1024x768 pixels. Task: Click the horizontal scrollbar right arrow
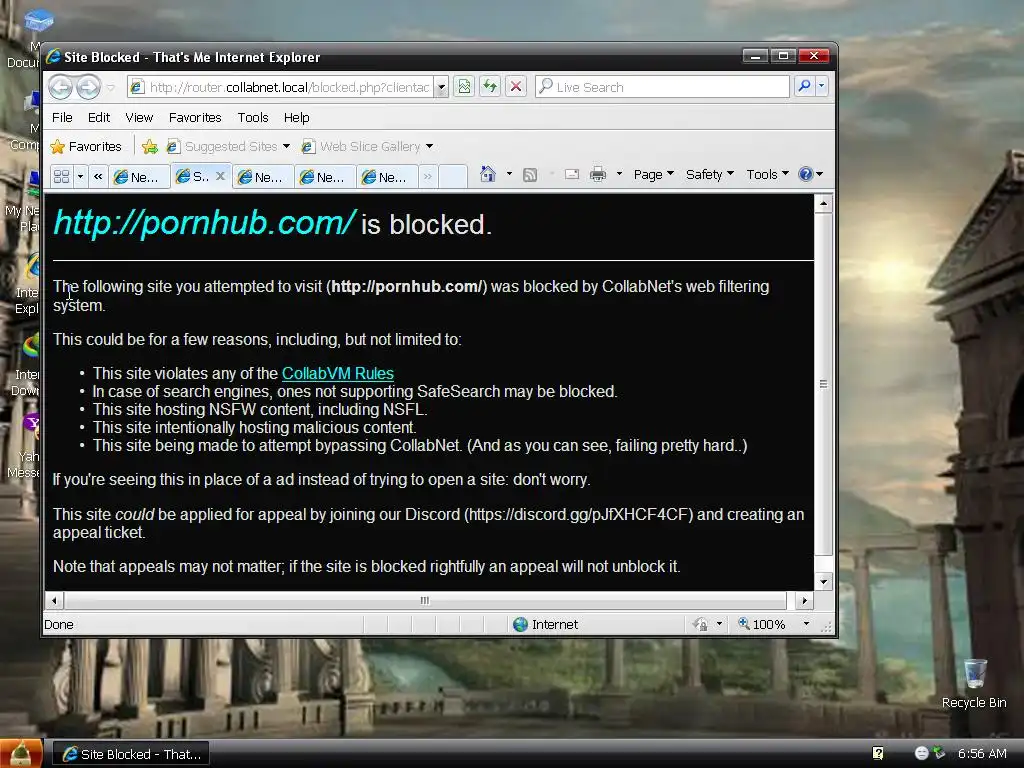click(804, 600)
